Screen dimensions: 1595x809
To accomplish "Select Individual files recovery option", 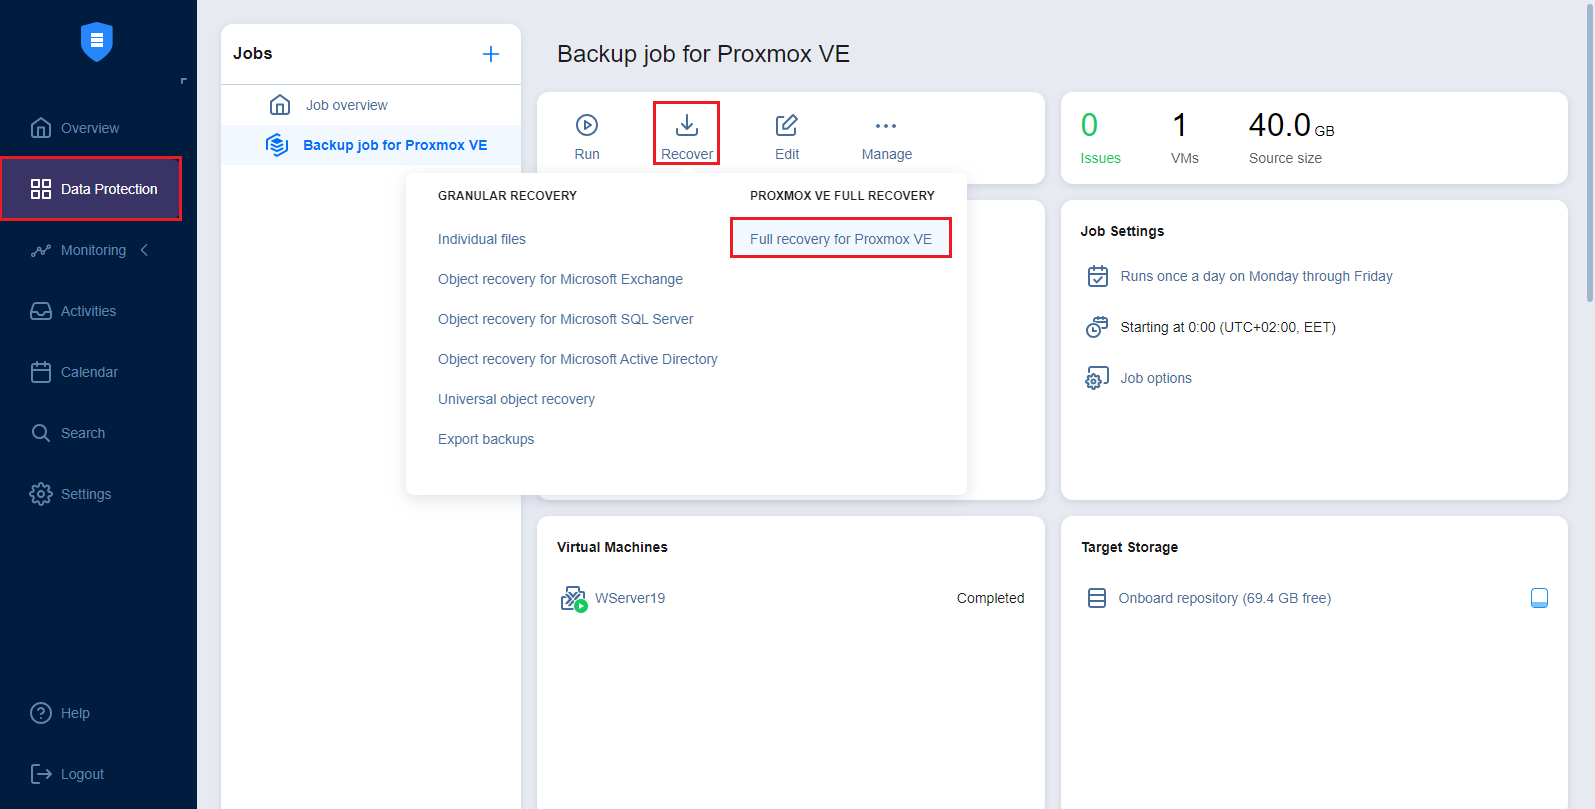I will click(482, 239).
